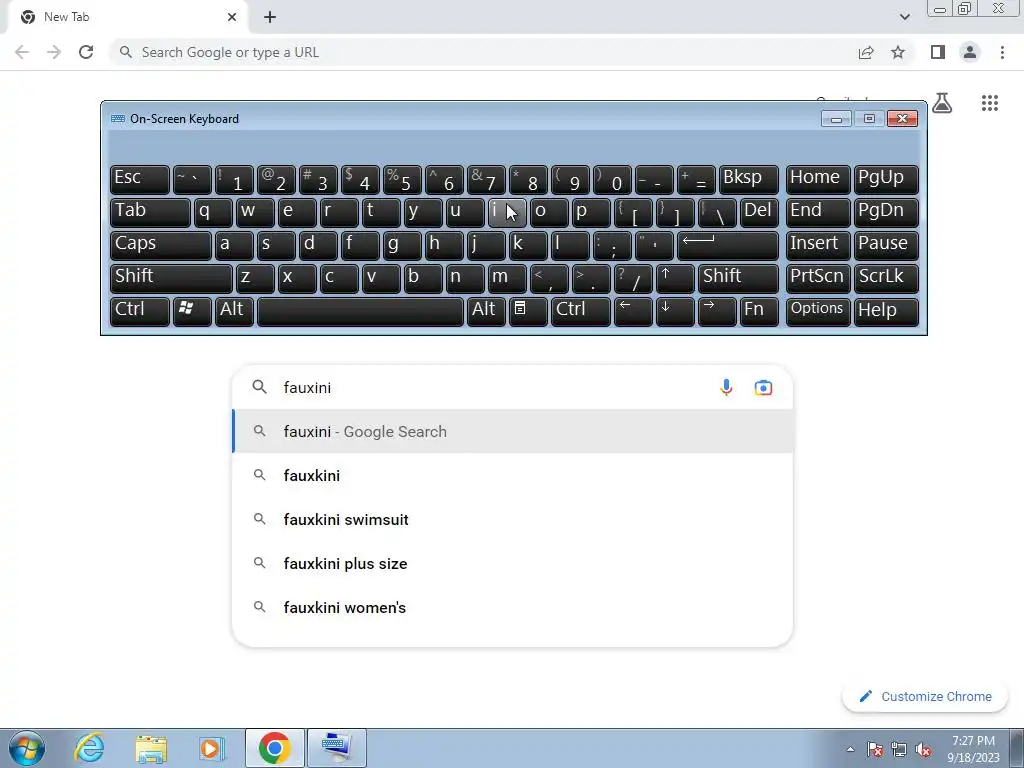Start voice search with the microphone icon
Screen dimensions: 1024x768
pyautogui.click(x=726, y=387)
